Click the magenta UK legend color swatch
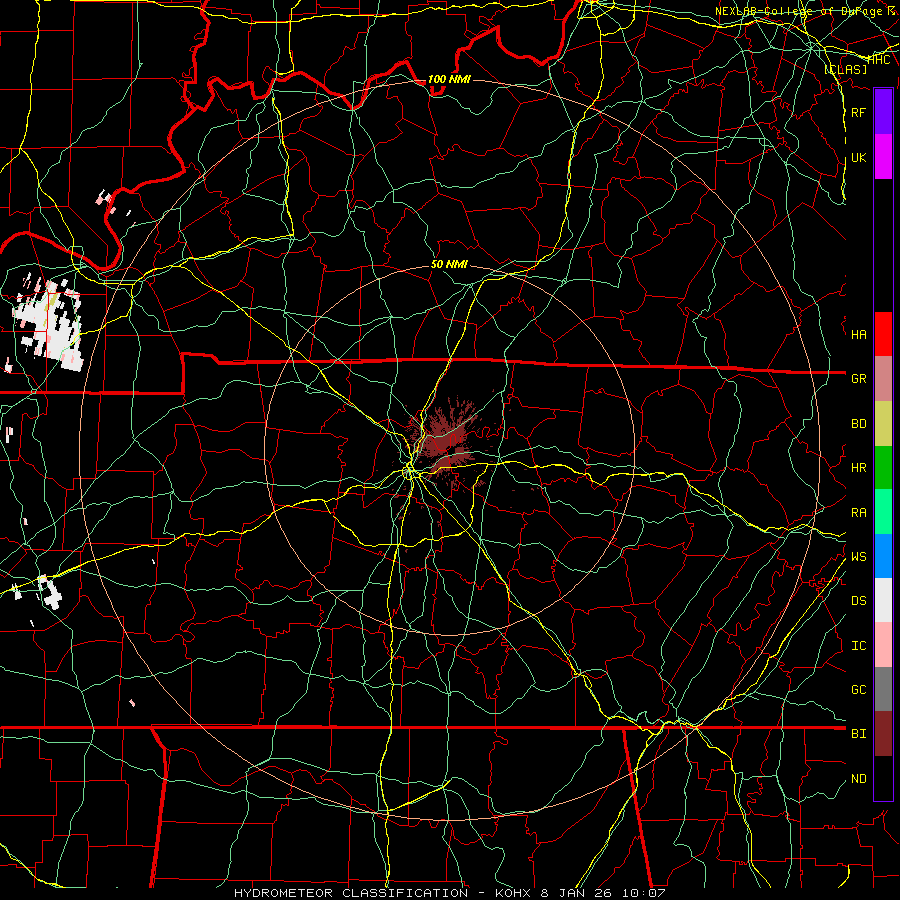This screenshot has height=900, width=900. (883, 157)
